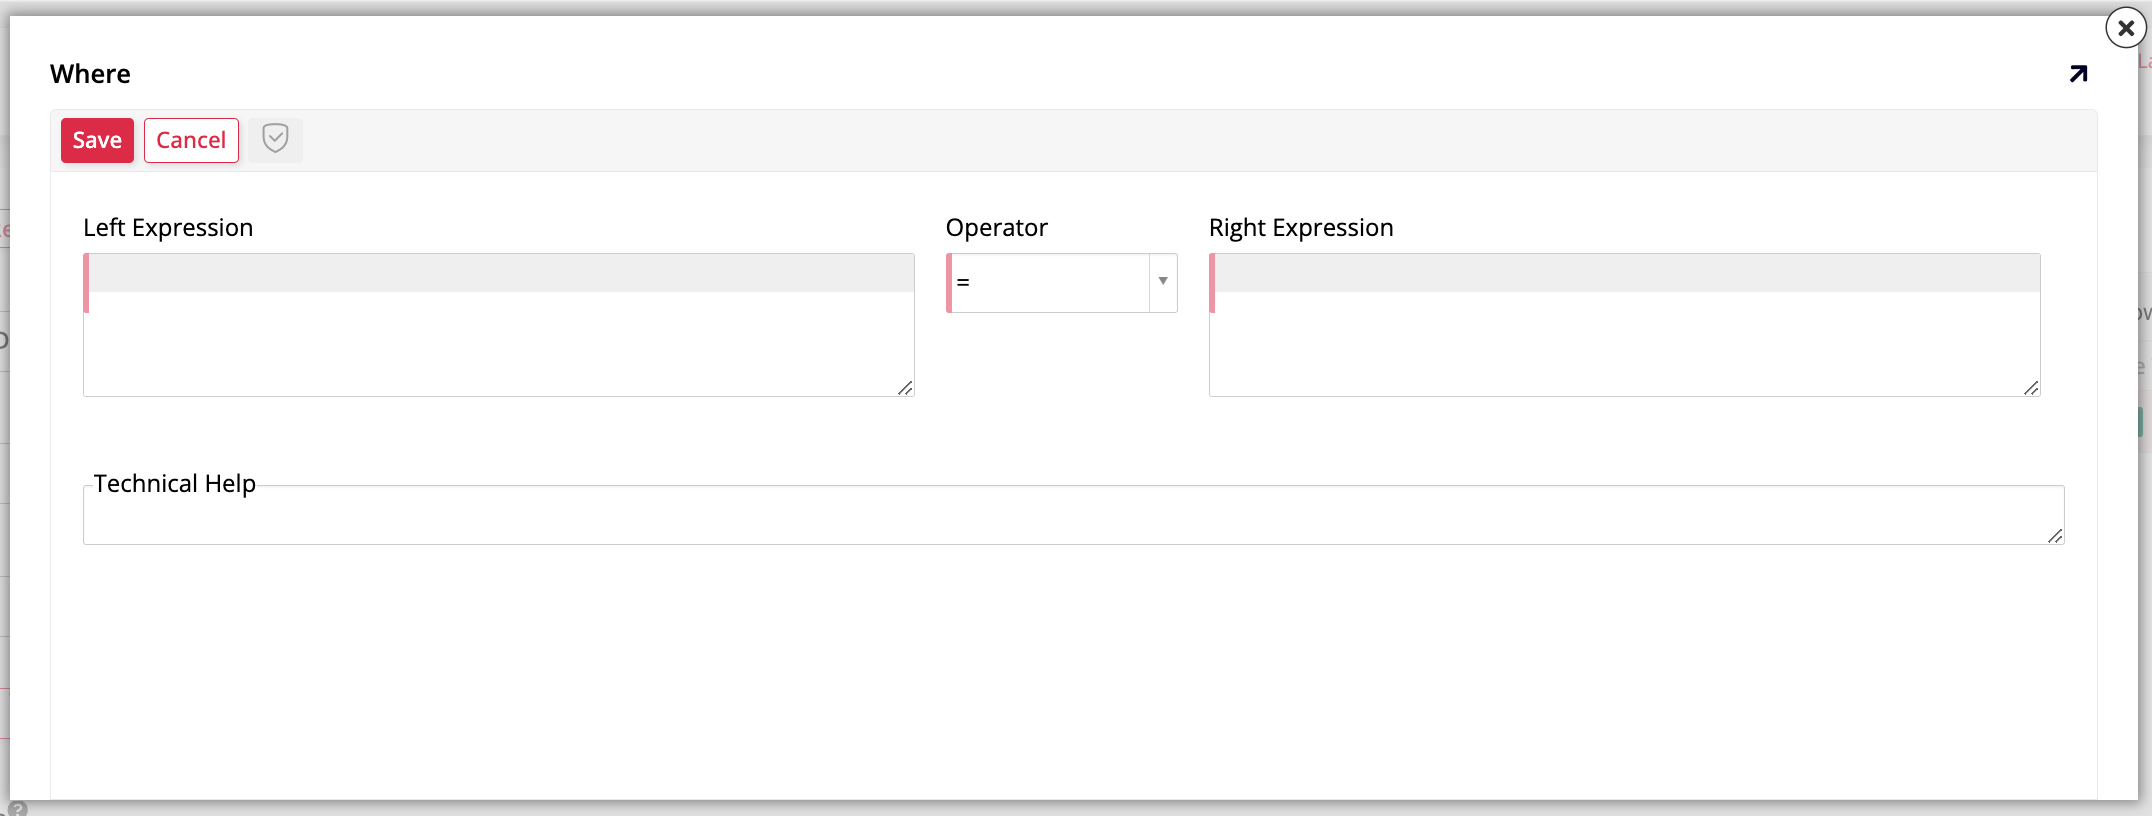The width and height of the screenshot is (2152, 816).
Task: Click the Right Expression resize handle
Action: (x=2032, y=388)
